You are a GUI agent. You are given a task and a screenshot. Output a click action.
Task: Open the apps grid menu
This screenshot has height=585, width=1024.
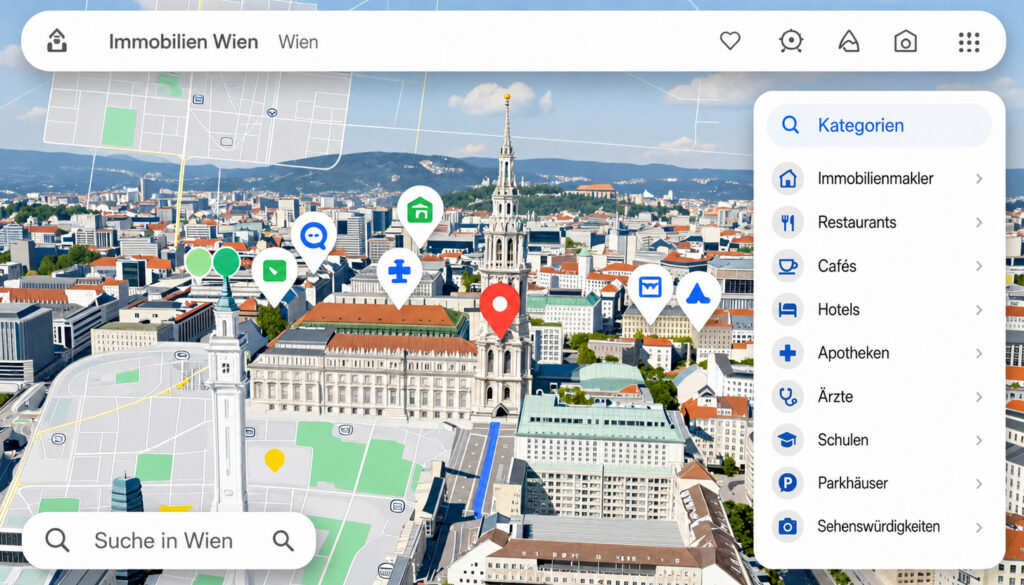point(969,42)
